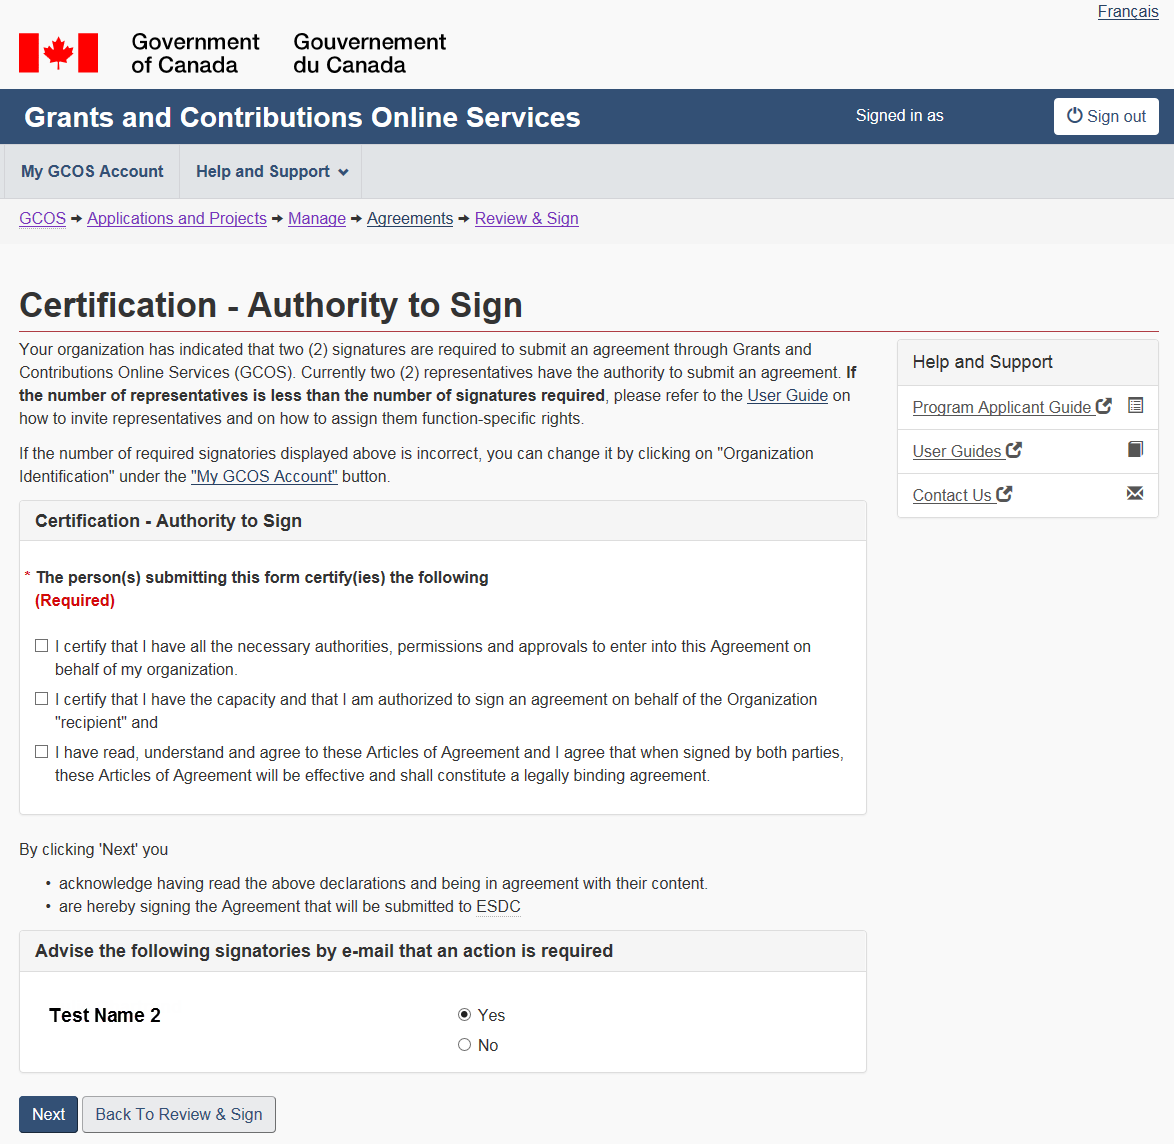Click the Canada flag logo
1174x1144 pixels.
click(x=58, y=53)
